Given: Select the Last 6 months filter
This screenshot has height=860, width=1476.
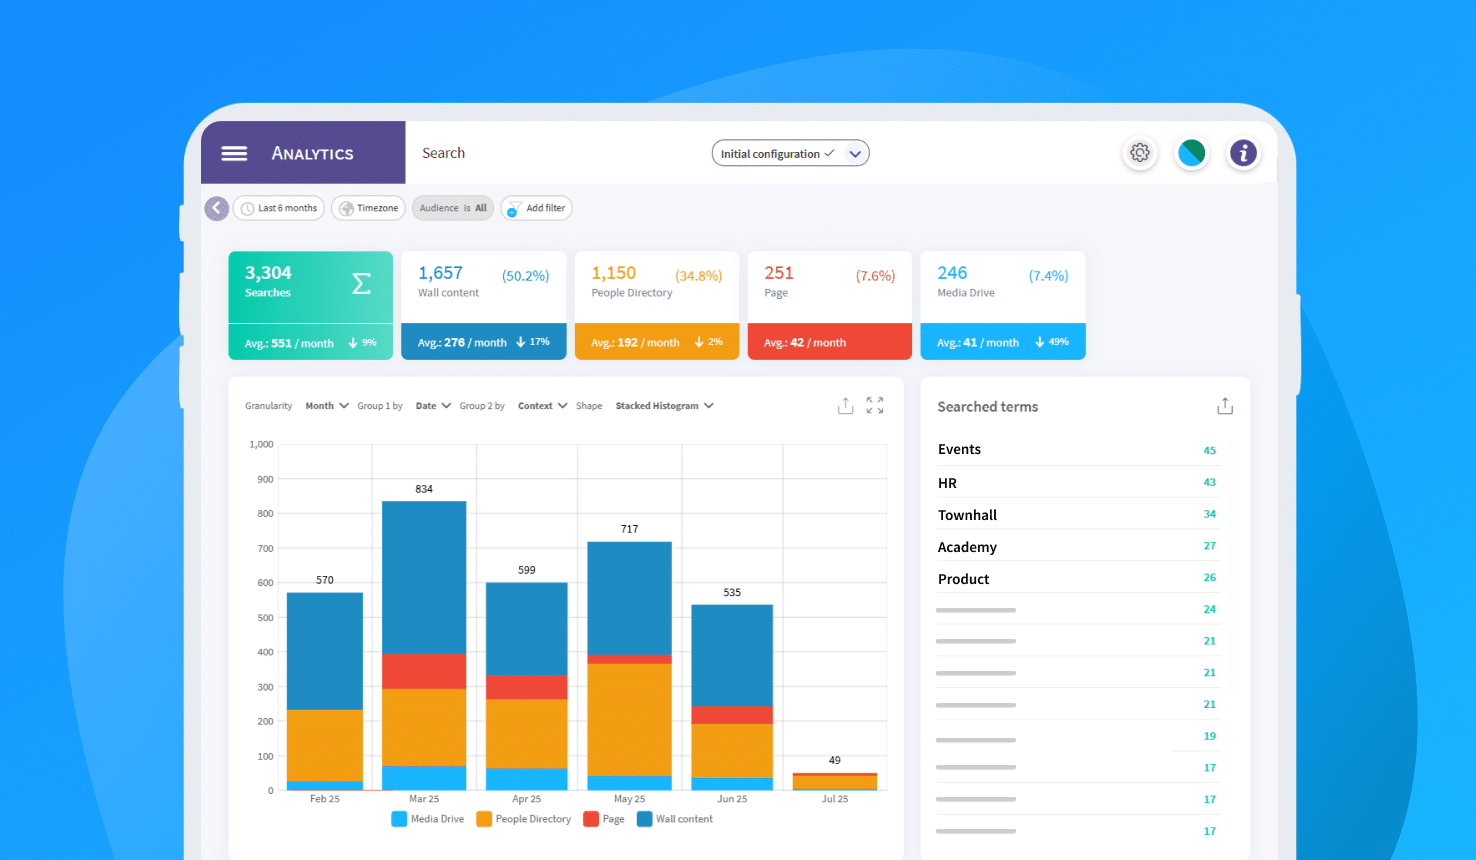Looking at the screenshot, I should pos(279,208).
